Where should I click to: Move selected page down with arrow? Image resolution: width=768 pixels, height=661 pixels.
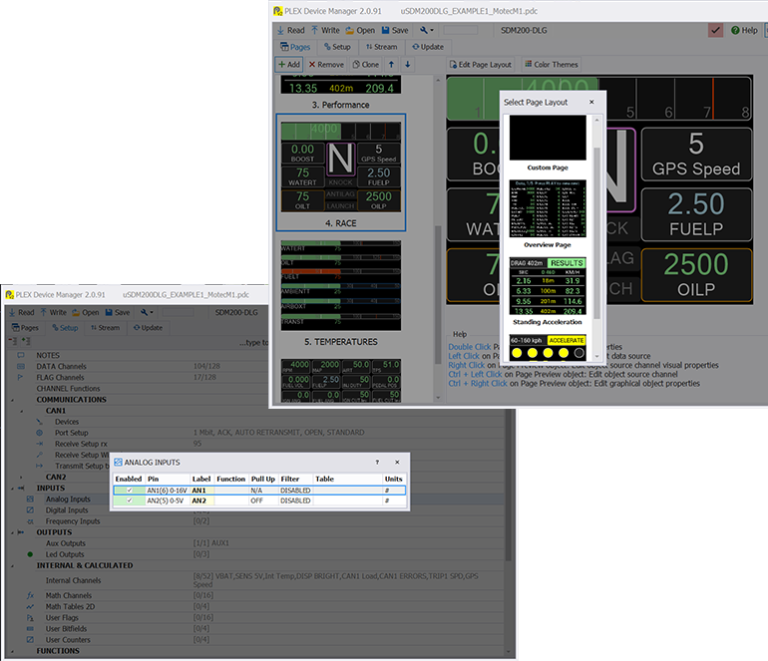coord(408,64)
